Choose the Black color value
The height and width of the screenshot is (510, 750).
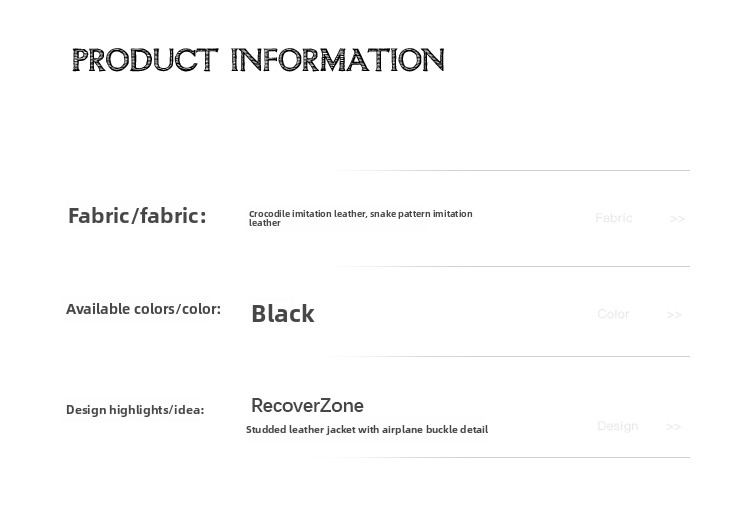point(282,314)
